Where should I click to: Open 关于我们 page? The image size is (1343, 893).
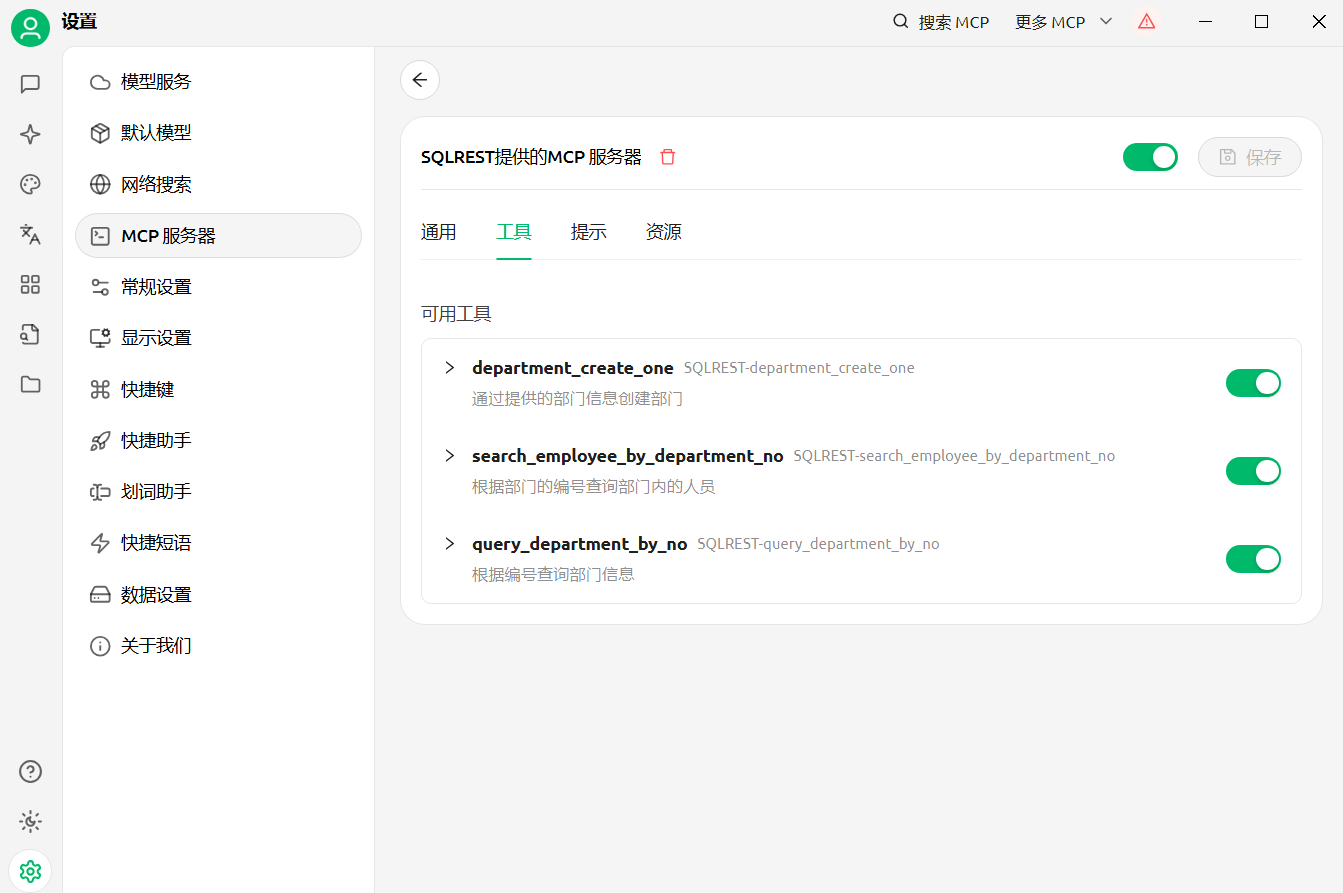218,646
